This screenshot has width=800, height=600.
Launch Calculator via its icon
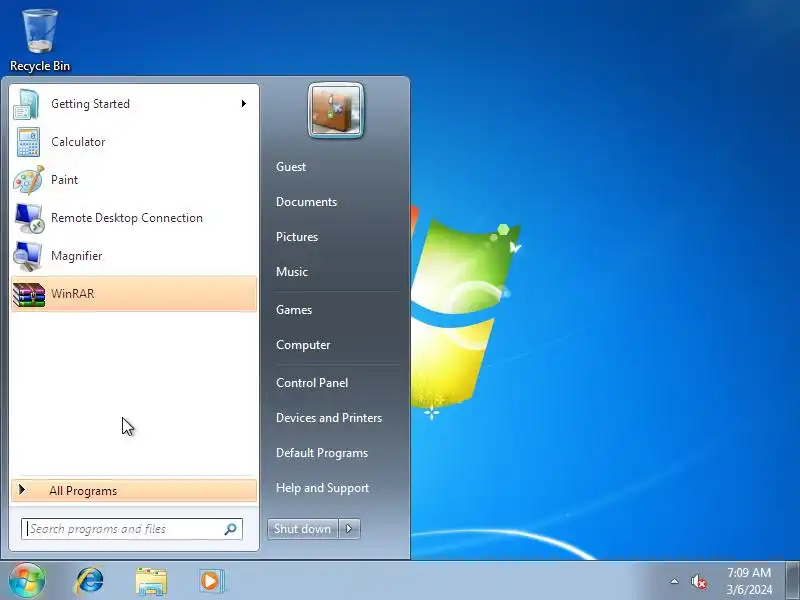(28, 142)
